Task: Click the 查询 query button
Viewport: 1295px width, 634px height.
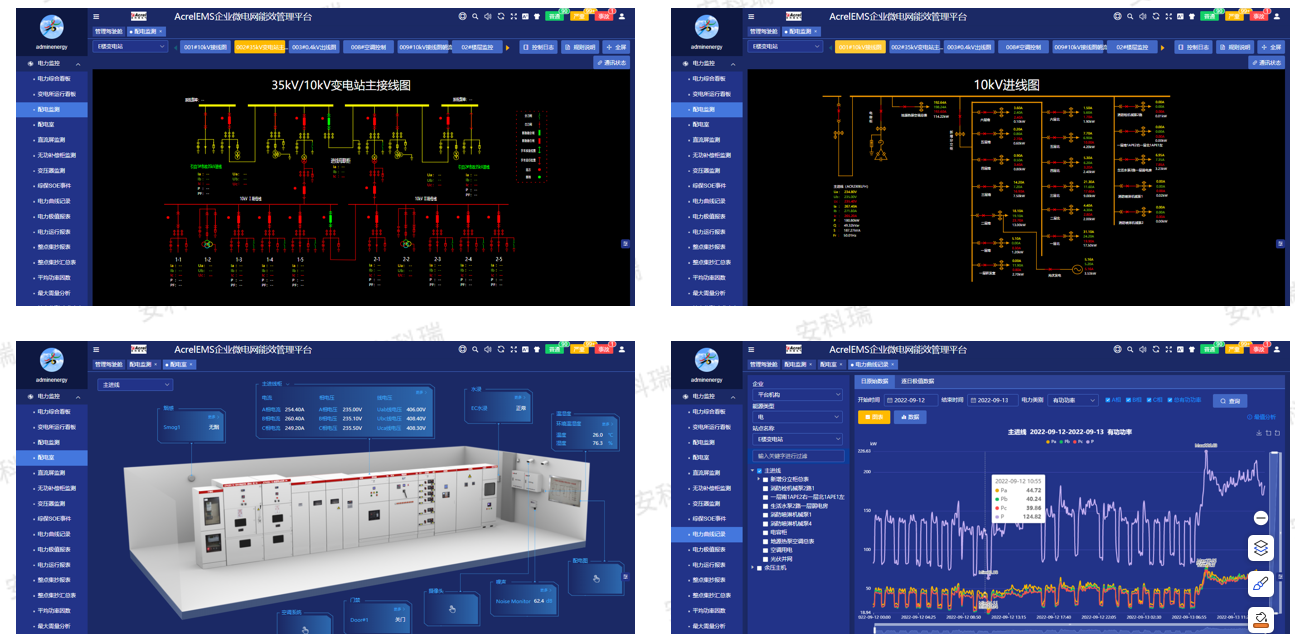Action: click(x=1229, y=400)
